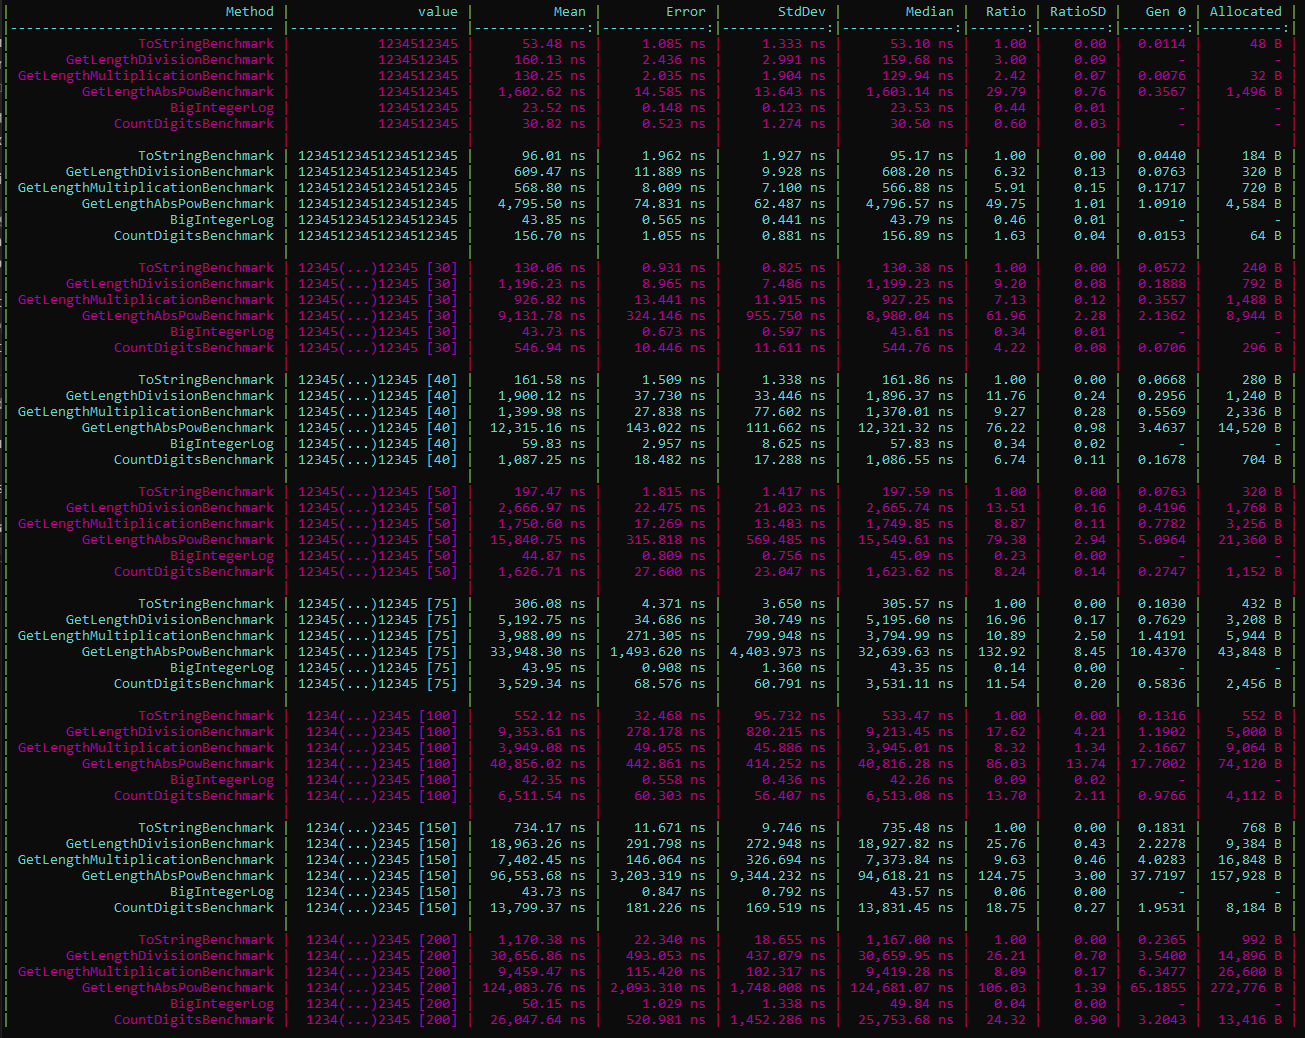The width and height of the screenshot is (1305, 1038).
Task: Select the mean value 53.48 ns
Action: tap(554, 44)
